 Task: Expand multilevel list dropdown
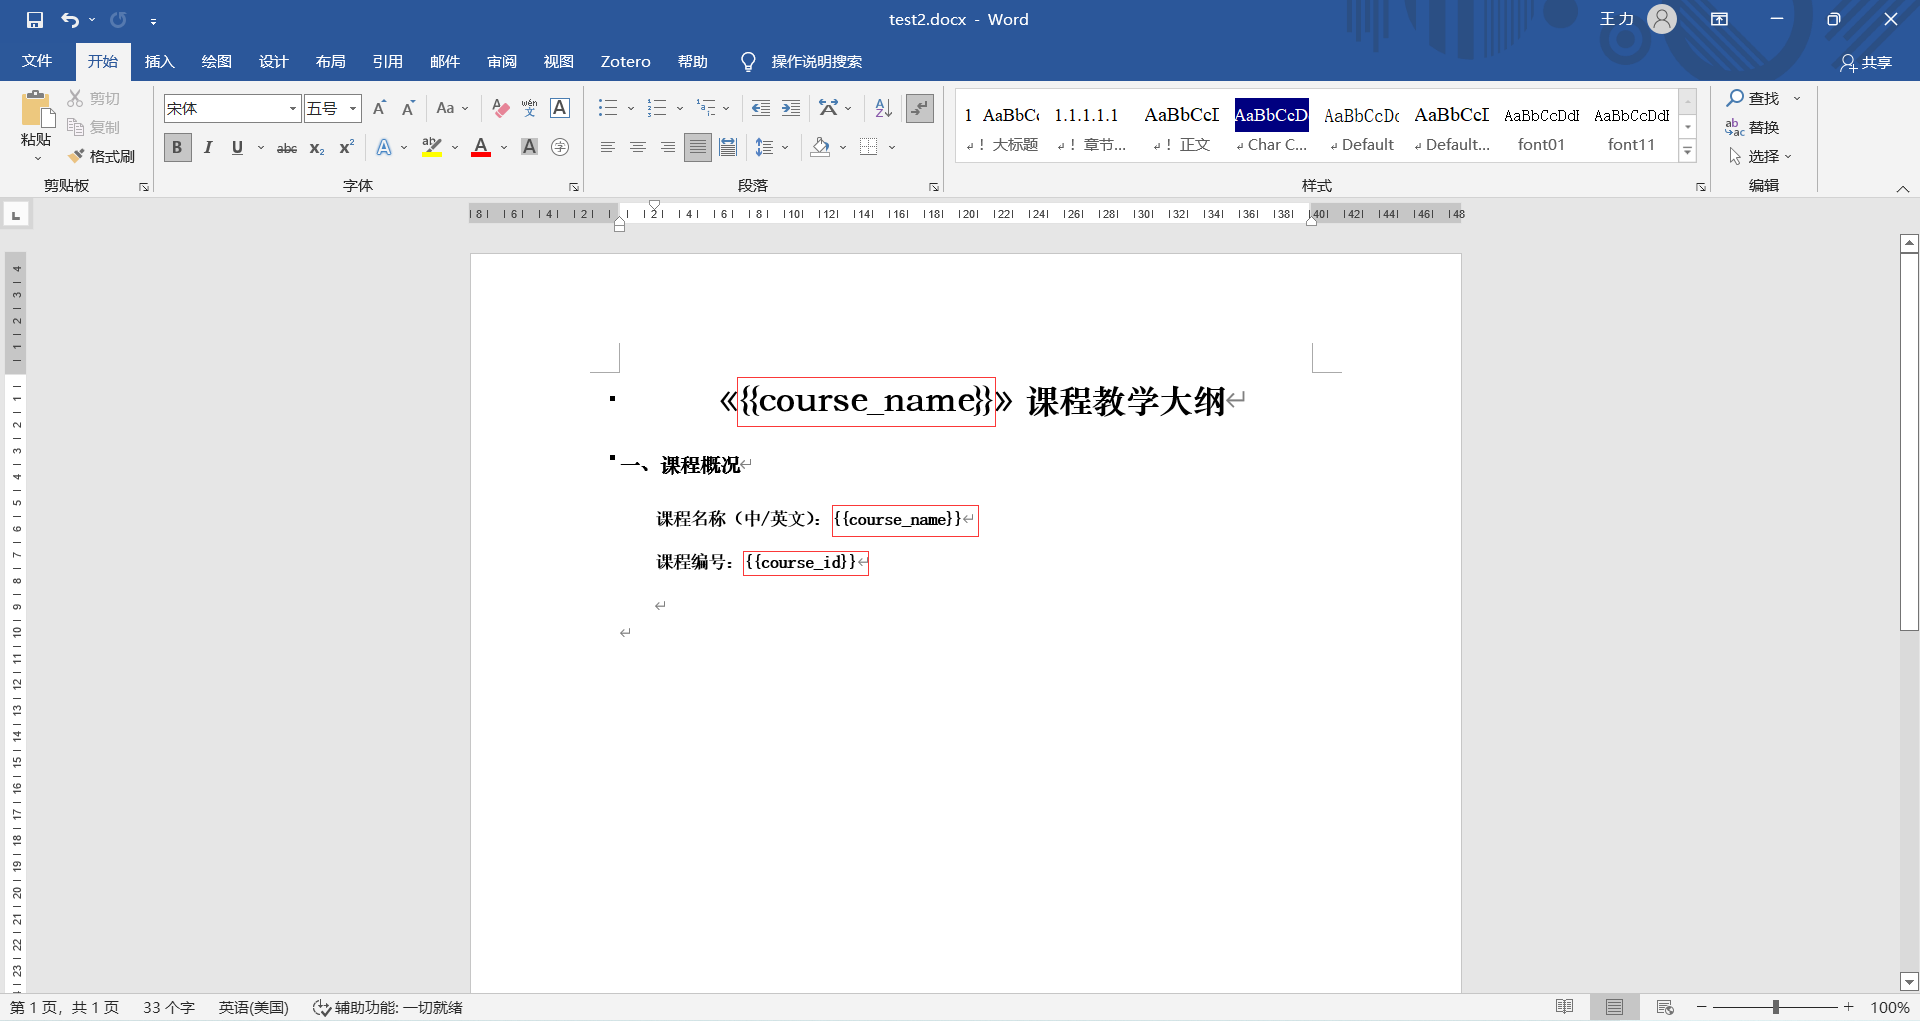coord(726,108)
